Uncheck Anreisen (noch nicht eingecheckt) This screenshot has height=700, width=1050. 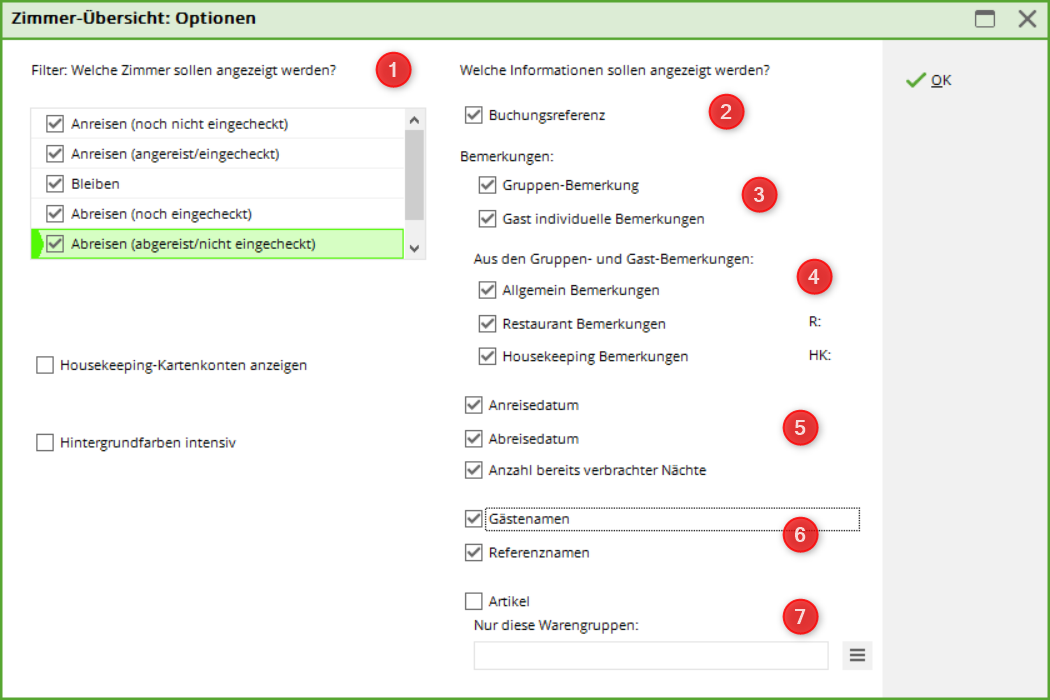point(55,124)
